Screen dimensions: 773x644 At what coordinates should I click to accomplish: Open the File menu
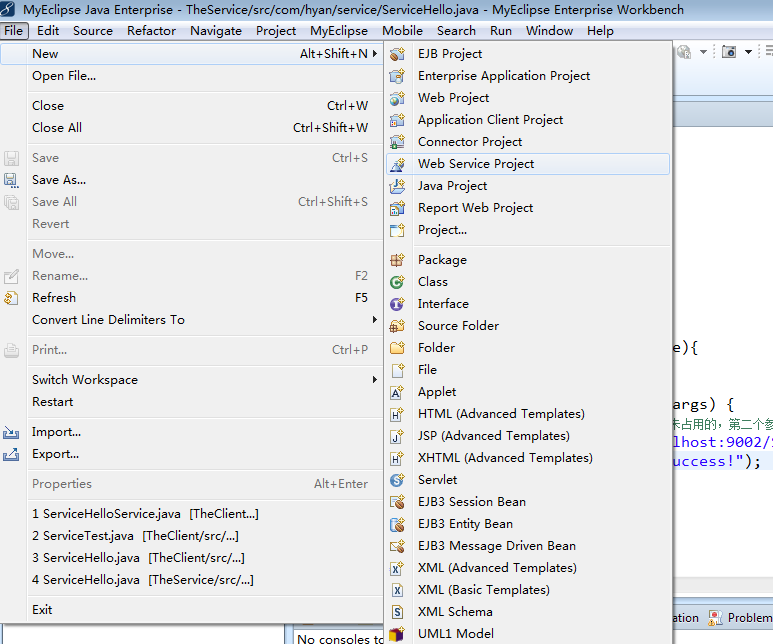13,31
